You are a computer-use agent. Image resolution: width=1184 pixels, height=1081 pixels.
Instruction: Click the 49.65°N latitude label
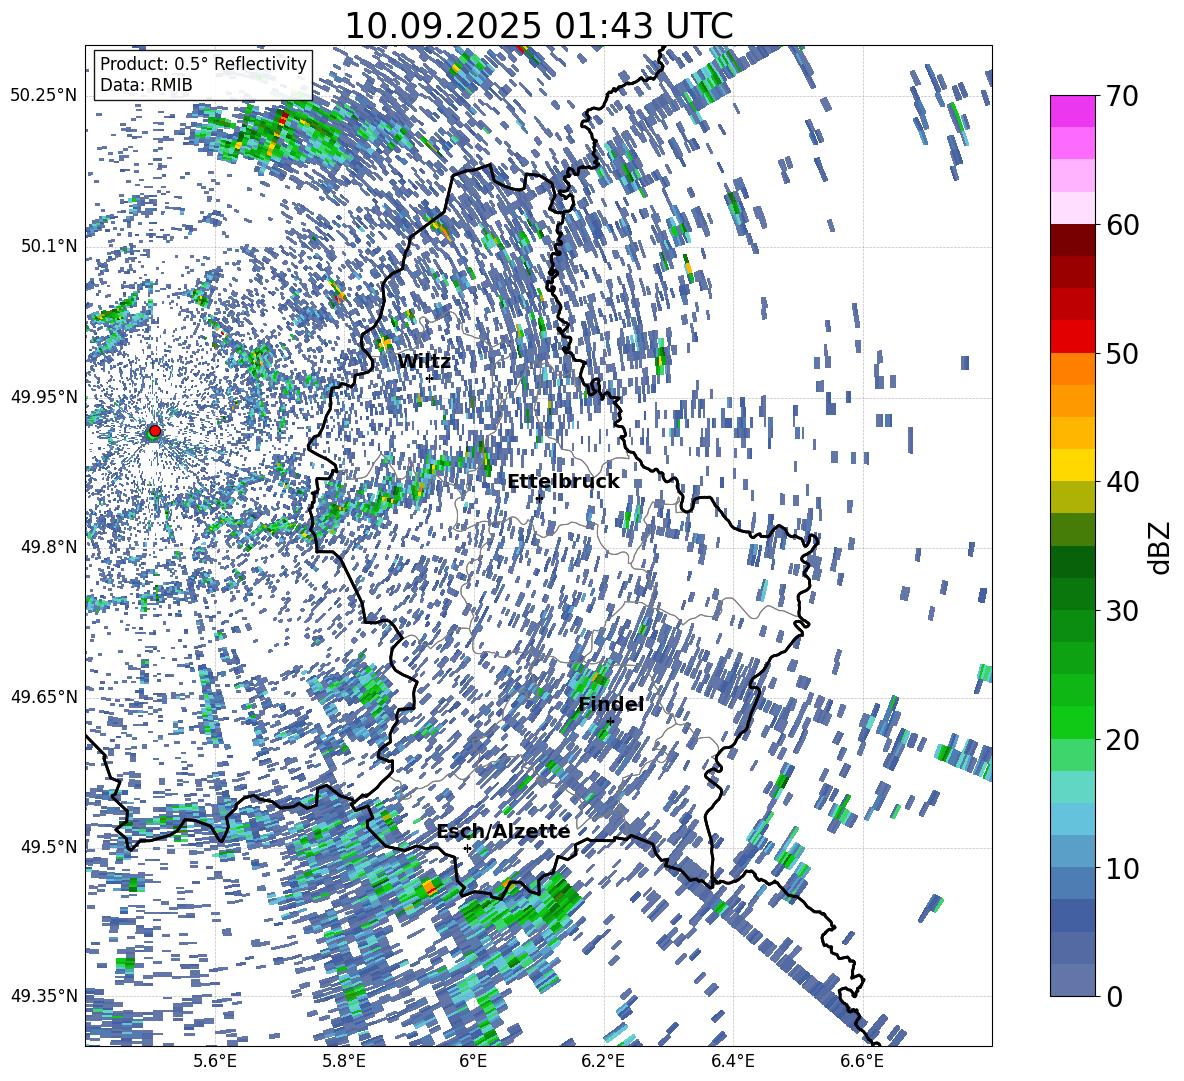point(44,696)
